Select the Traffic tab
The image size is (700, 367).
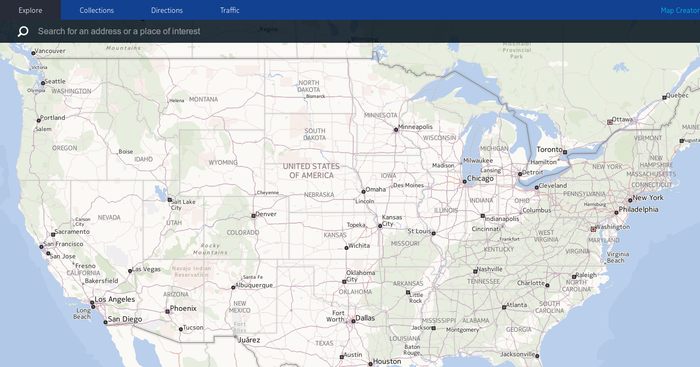click(229, 10)
